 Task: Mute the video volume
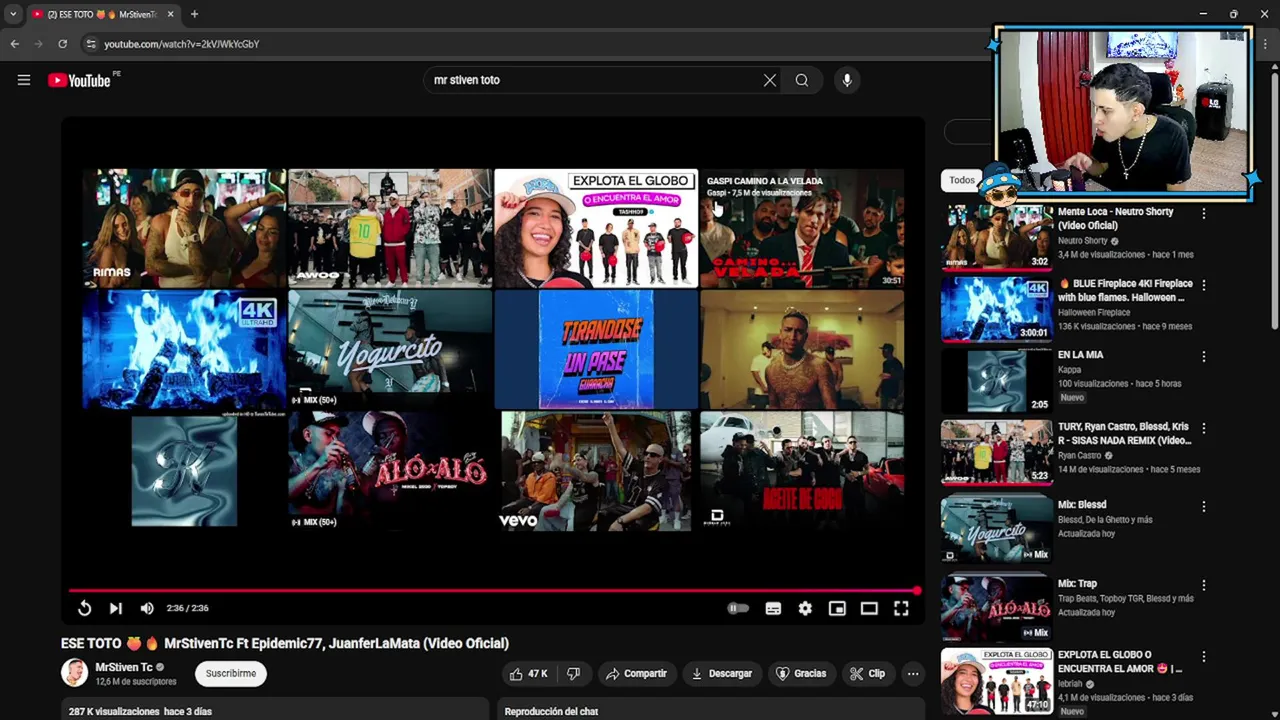[147, 608]
